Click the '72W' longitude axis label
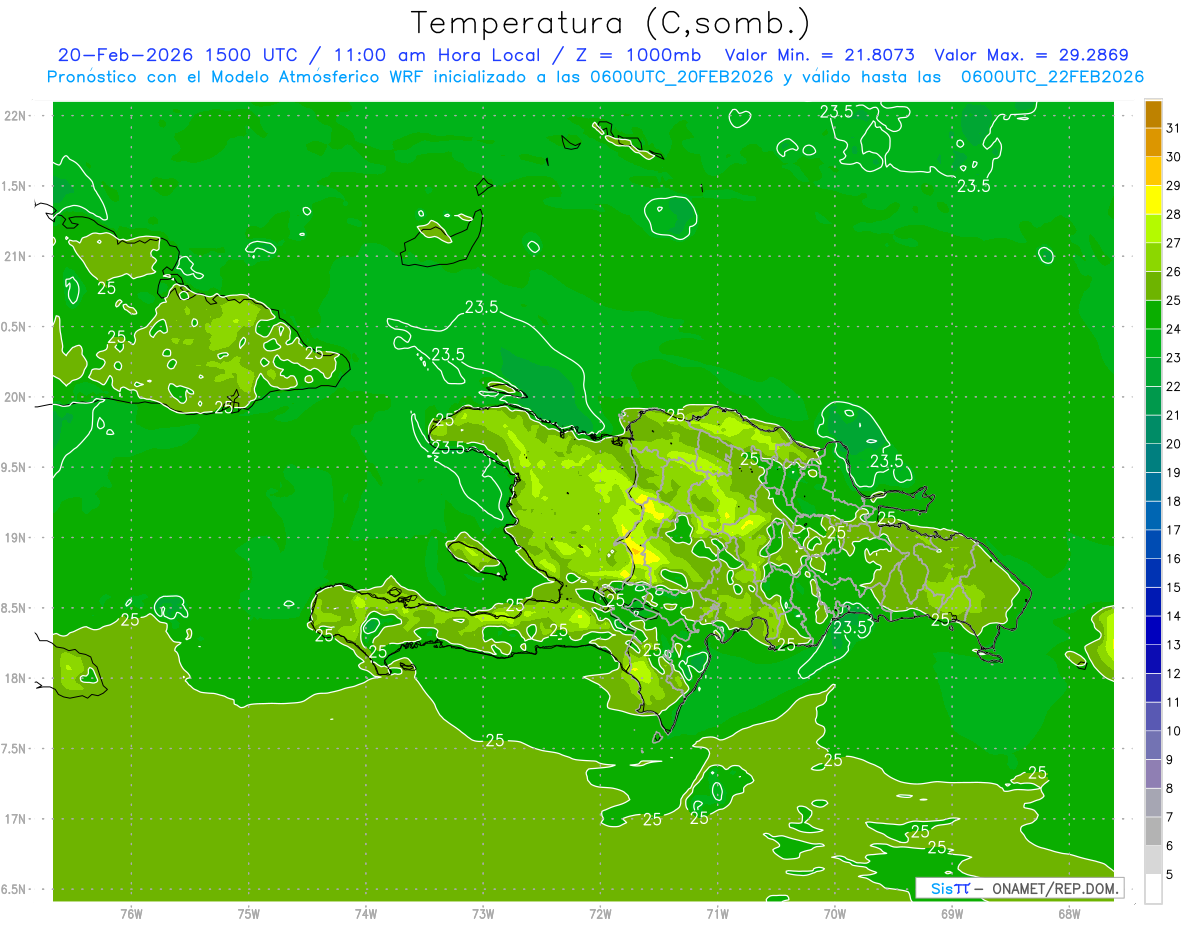The width and height of the screenshot is (1200, 927). pos(600,914)
